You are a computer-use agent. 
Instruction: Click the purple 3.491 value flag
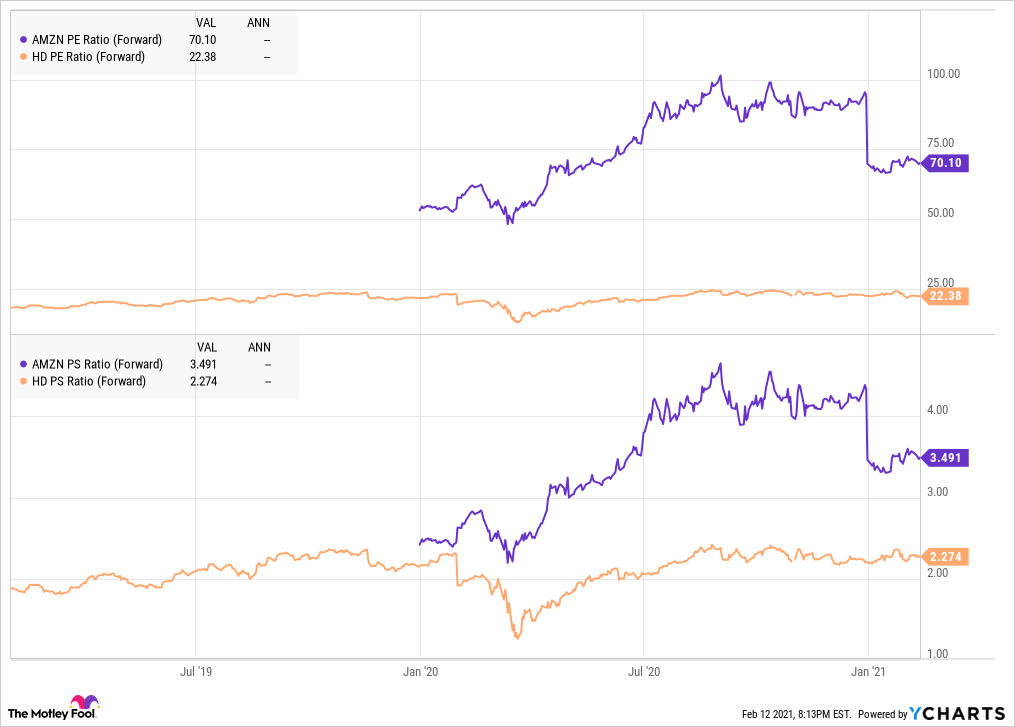pyautogui.click(x=946, y=457)
